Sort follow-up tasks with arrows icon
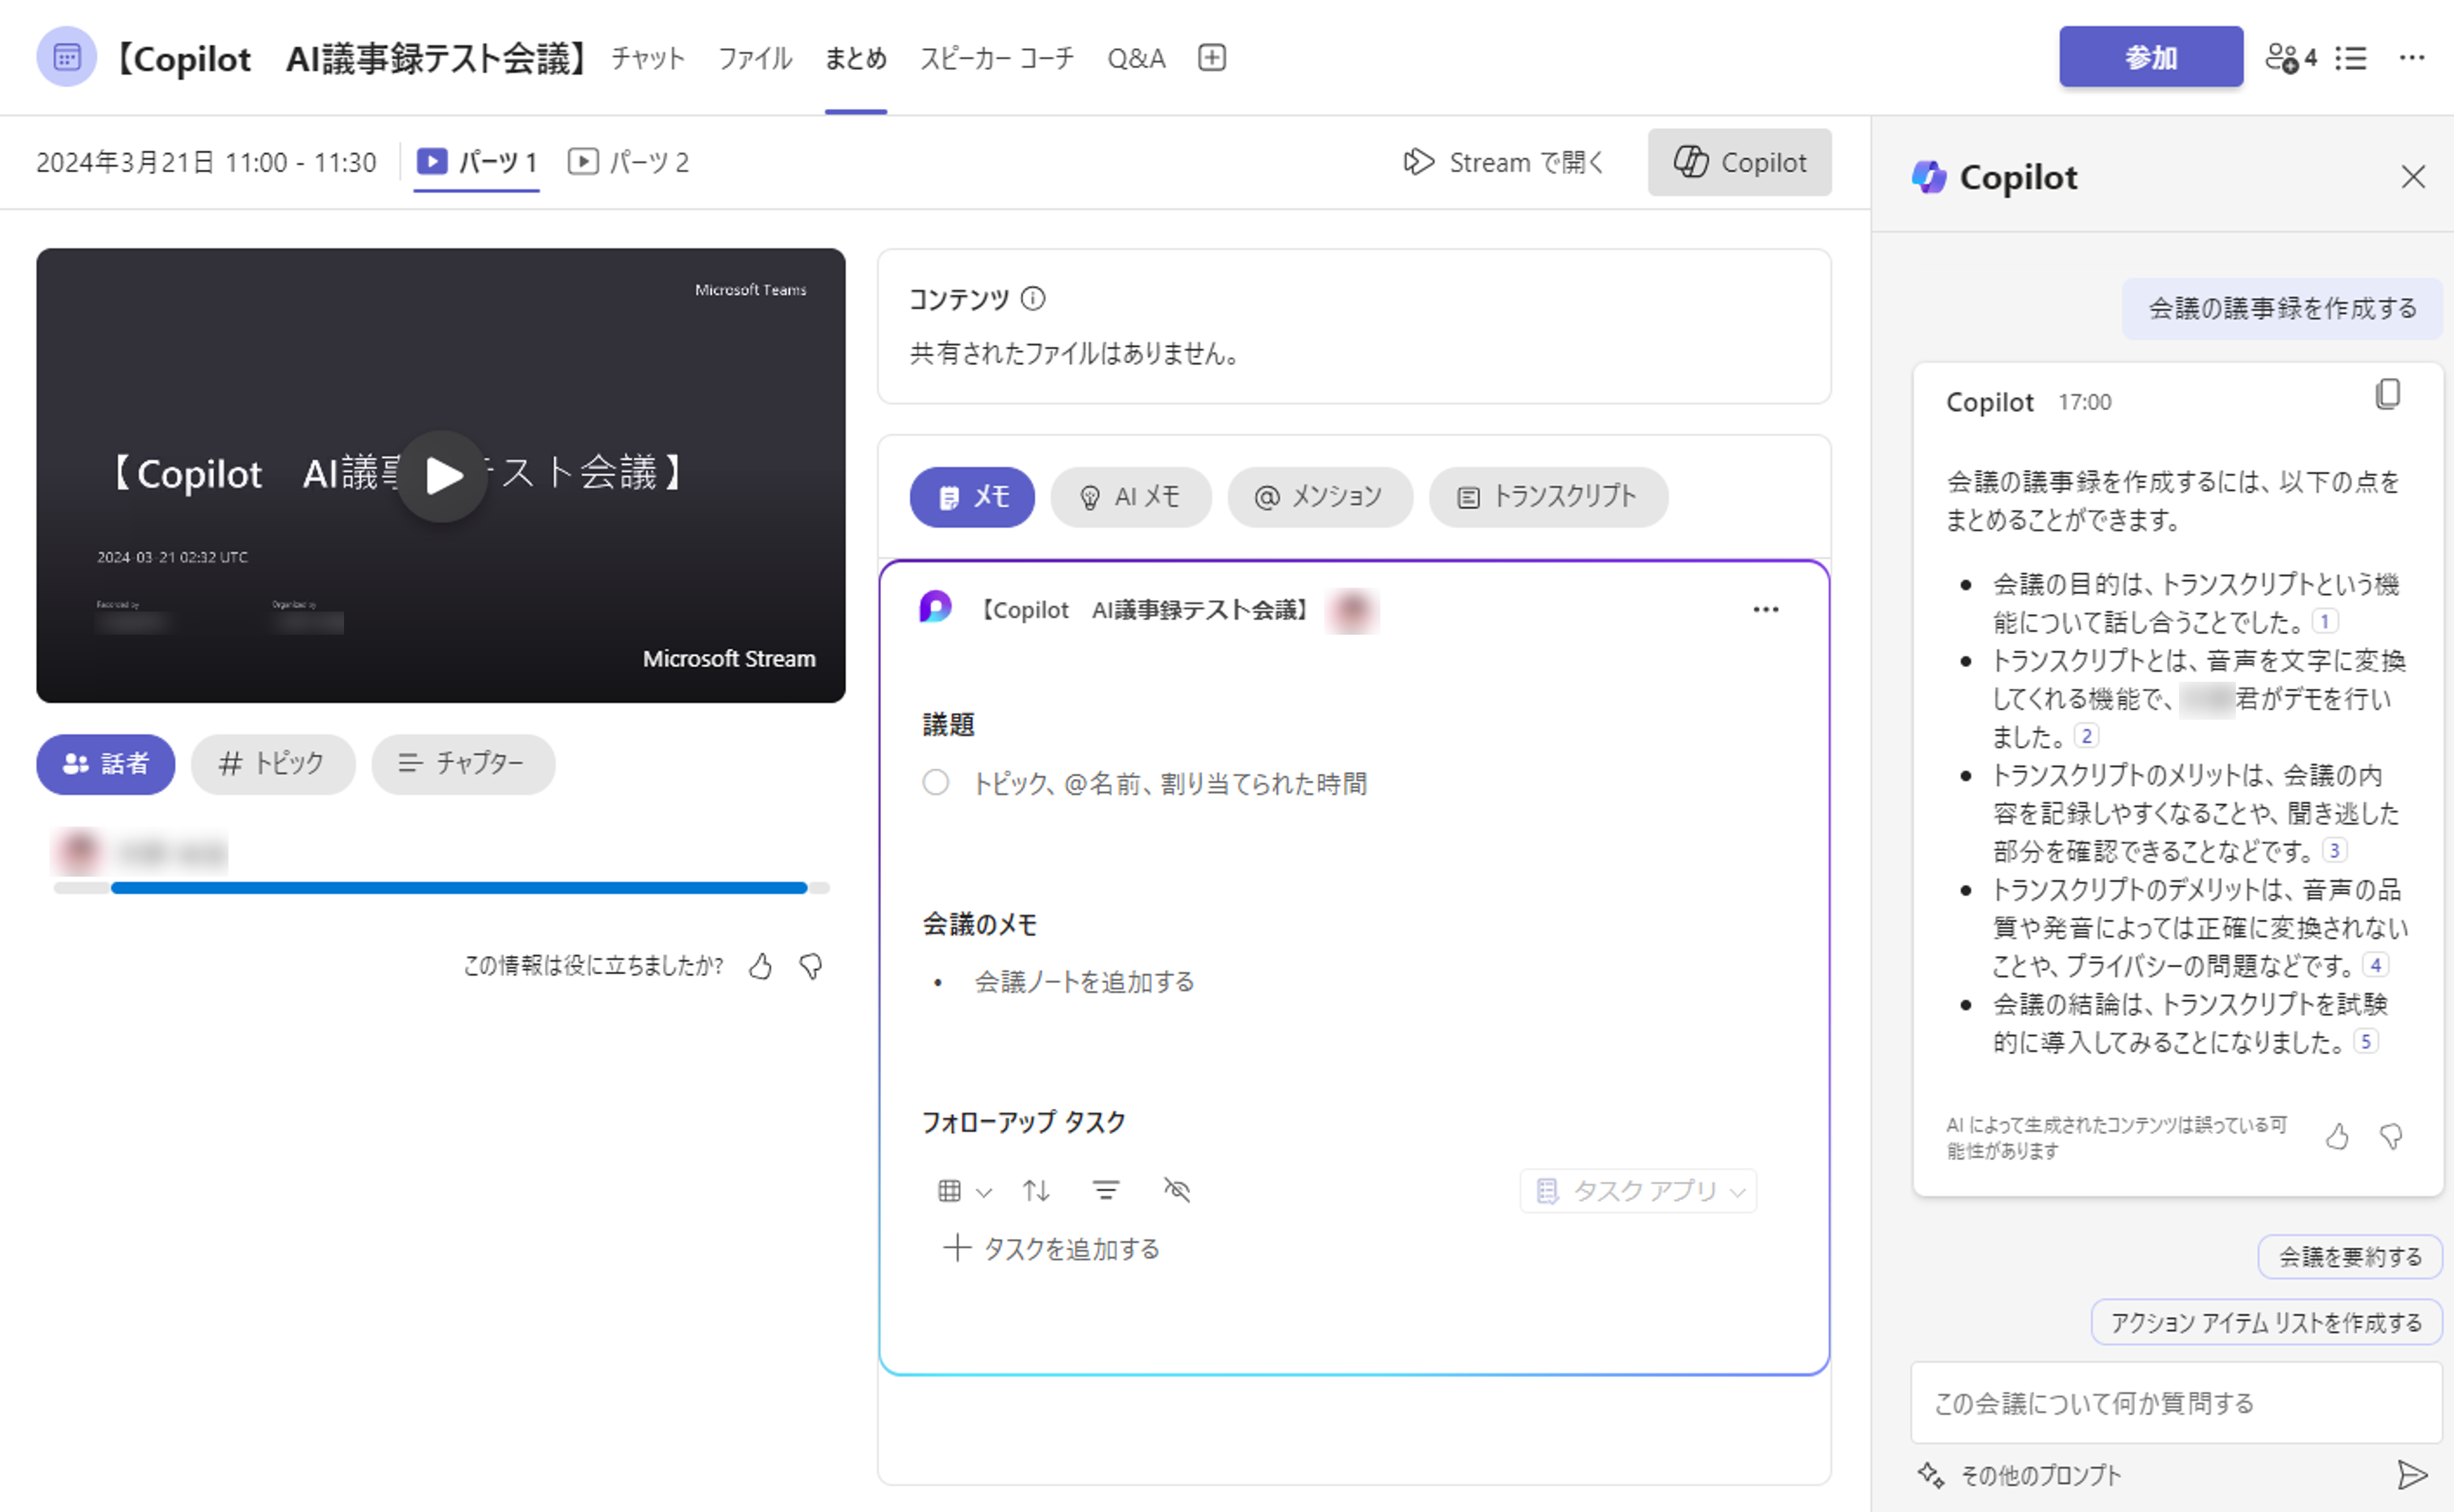The image size is (2454, 1512). 1036,1190
